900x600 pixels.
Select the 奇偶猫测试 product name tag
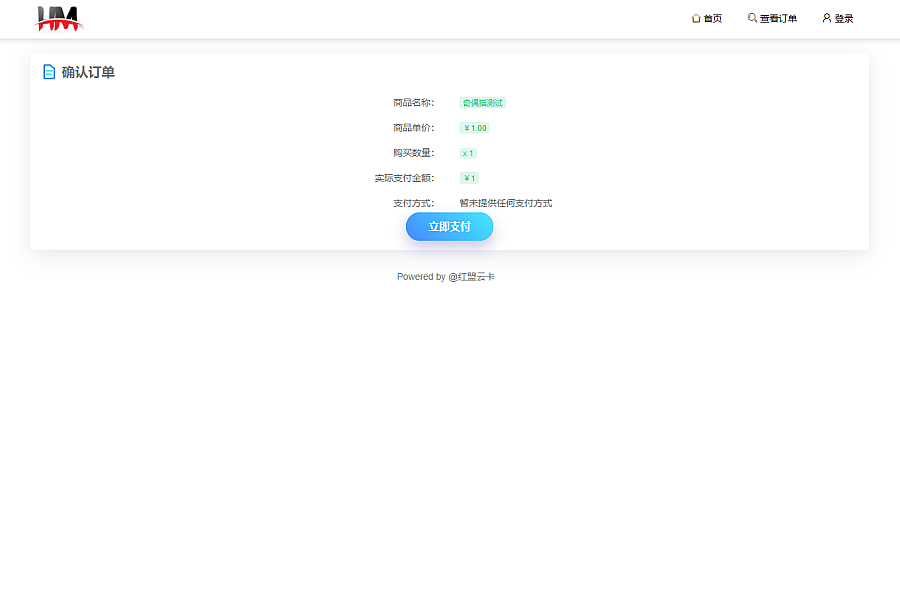[x=483, y=103]
